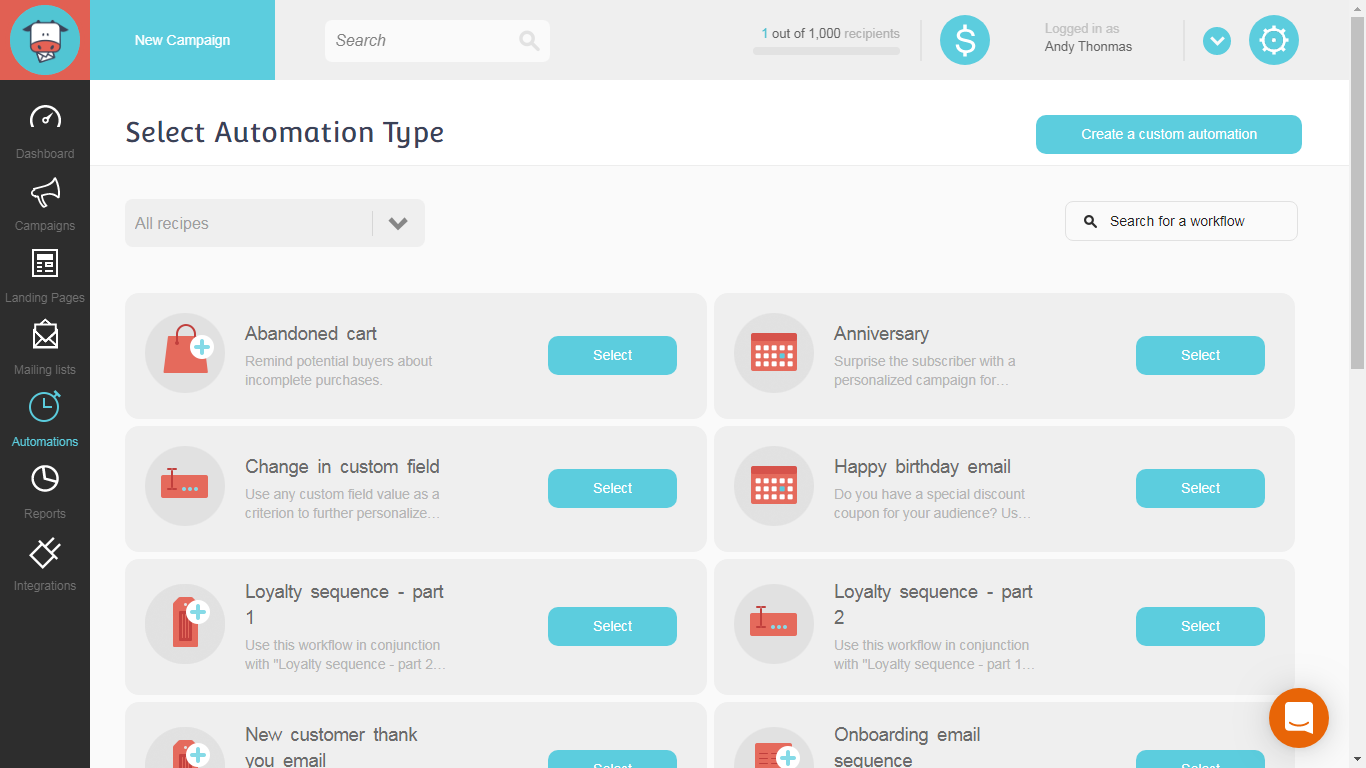Click the New Campaign tab
Screen dimensions: 1366x768
tap(182, 40)
